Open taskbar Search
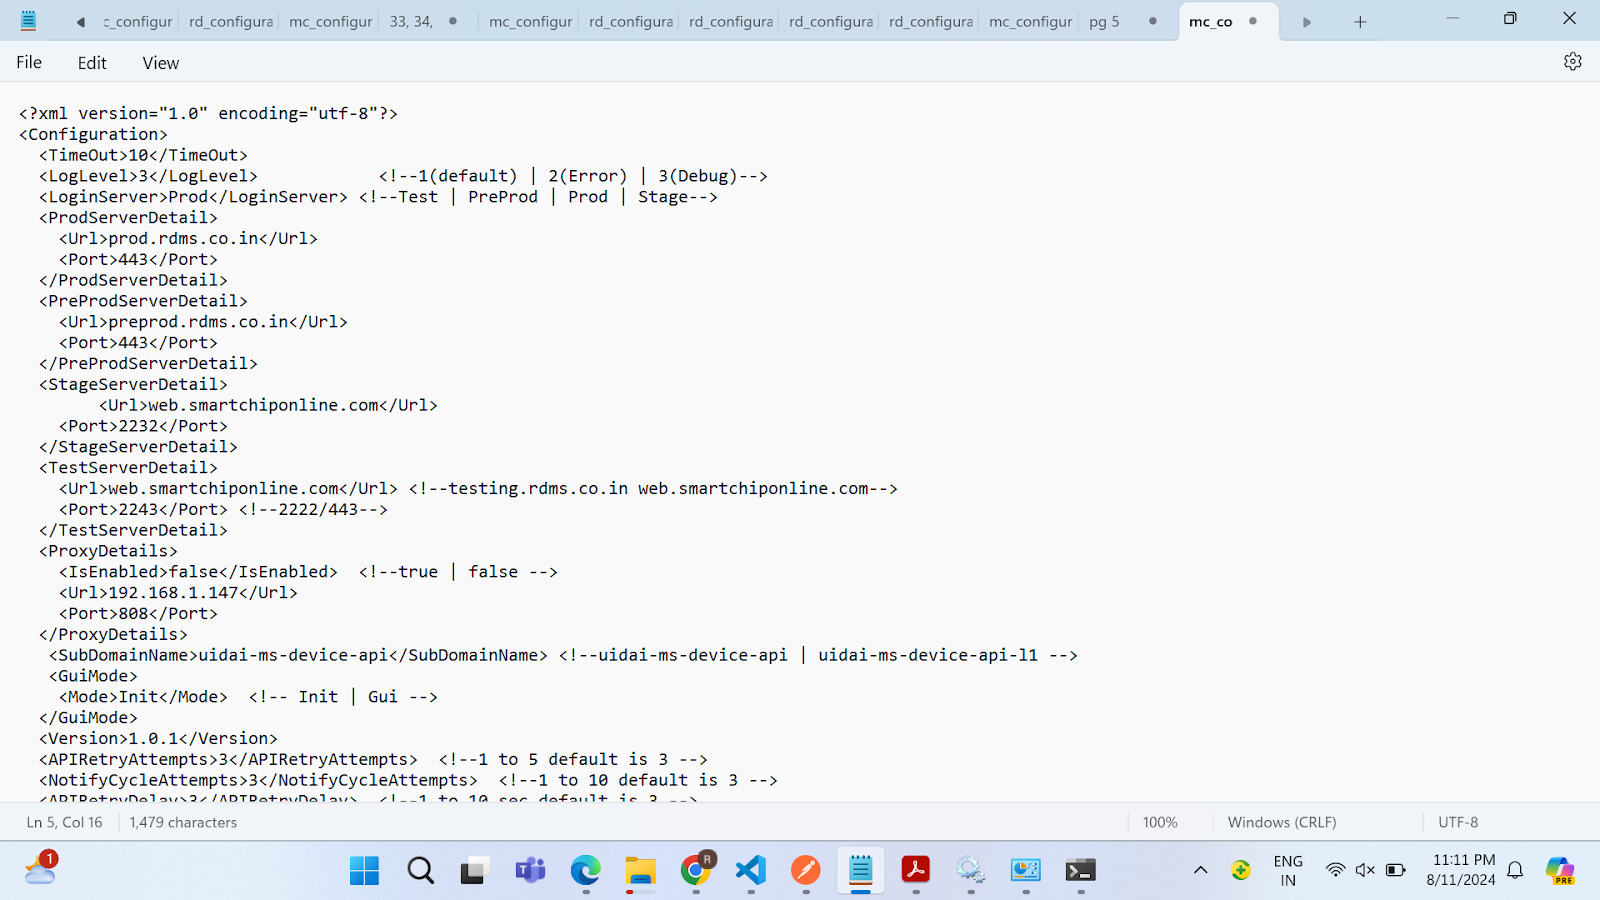Image resolution: width=1600 pixels, height=900 pixels. pos(420,871)
